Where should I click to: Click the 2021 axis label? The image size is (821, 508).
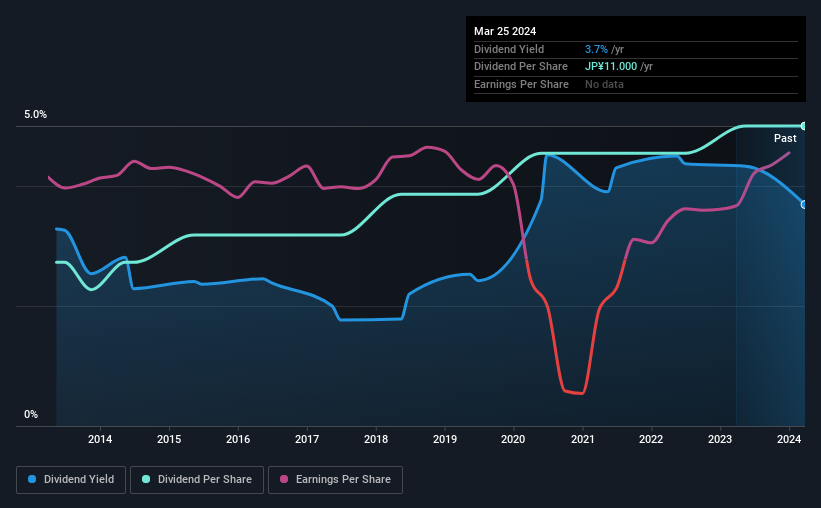[x=582, y=439]
